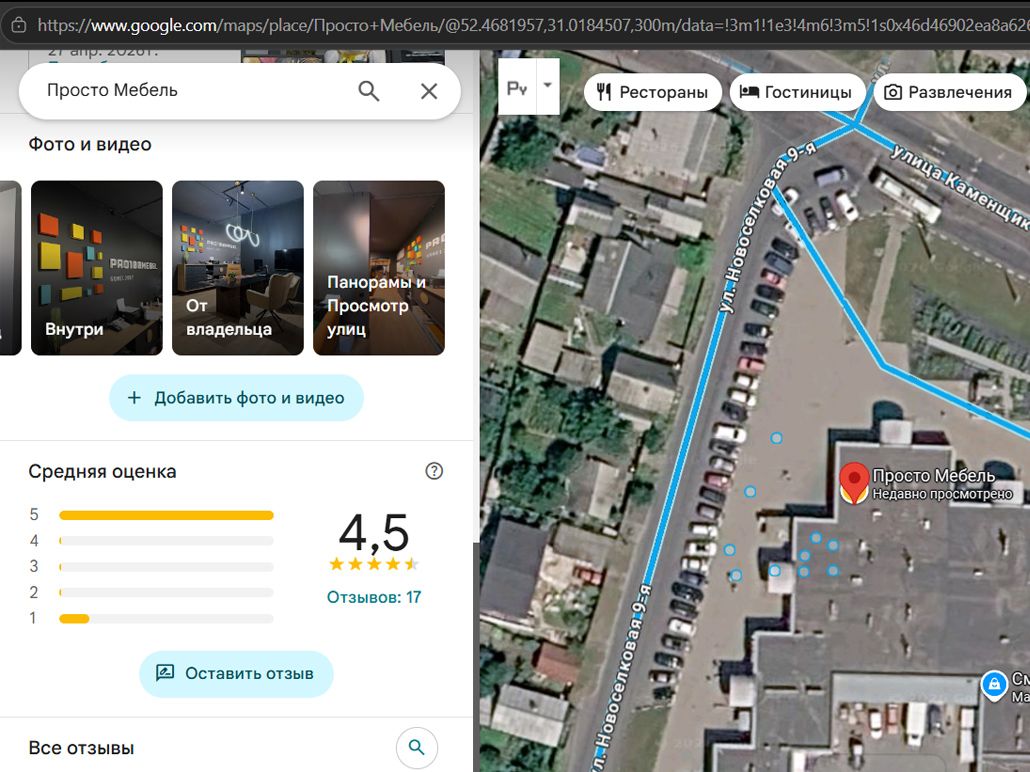This screenshot has height=772, width=1030.
Task: Click Добавить фото и видео button
Action: point(236,397)
